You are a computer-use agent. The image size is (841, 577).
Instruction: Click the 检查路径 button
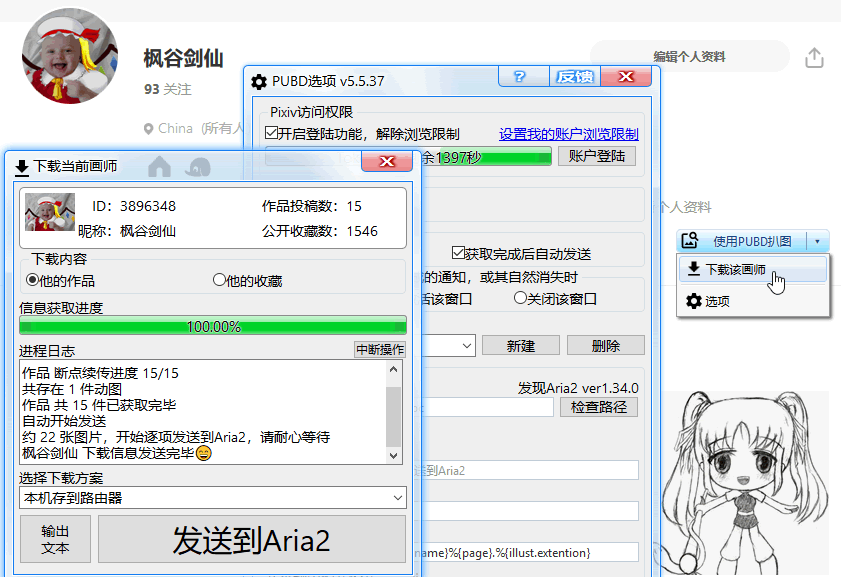599,407
